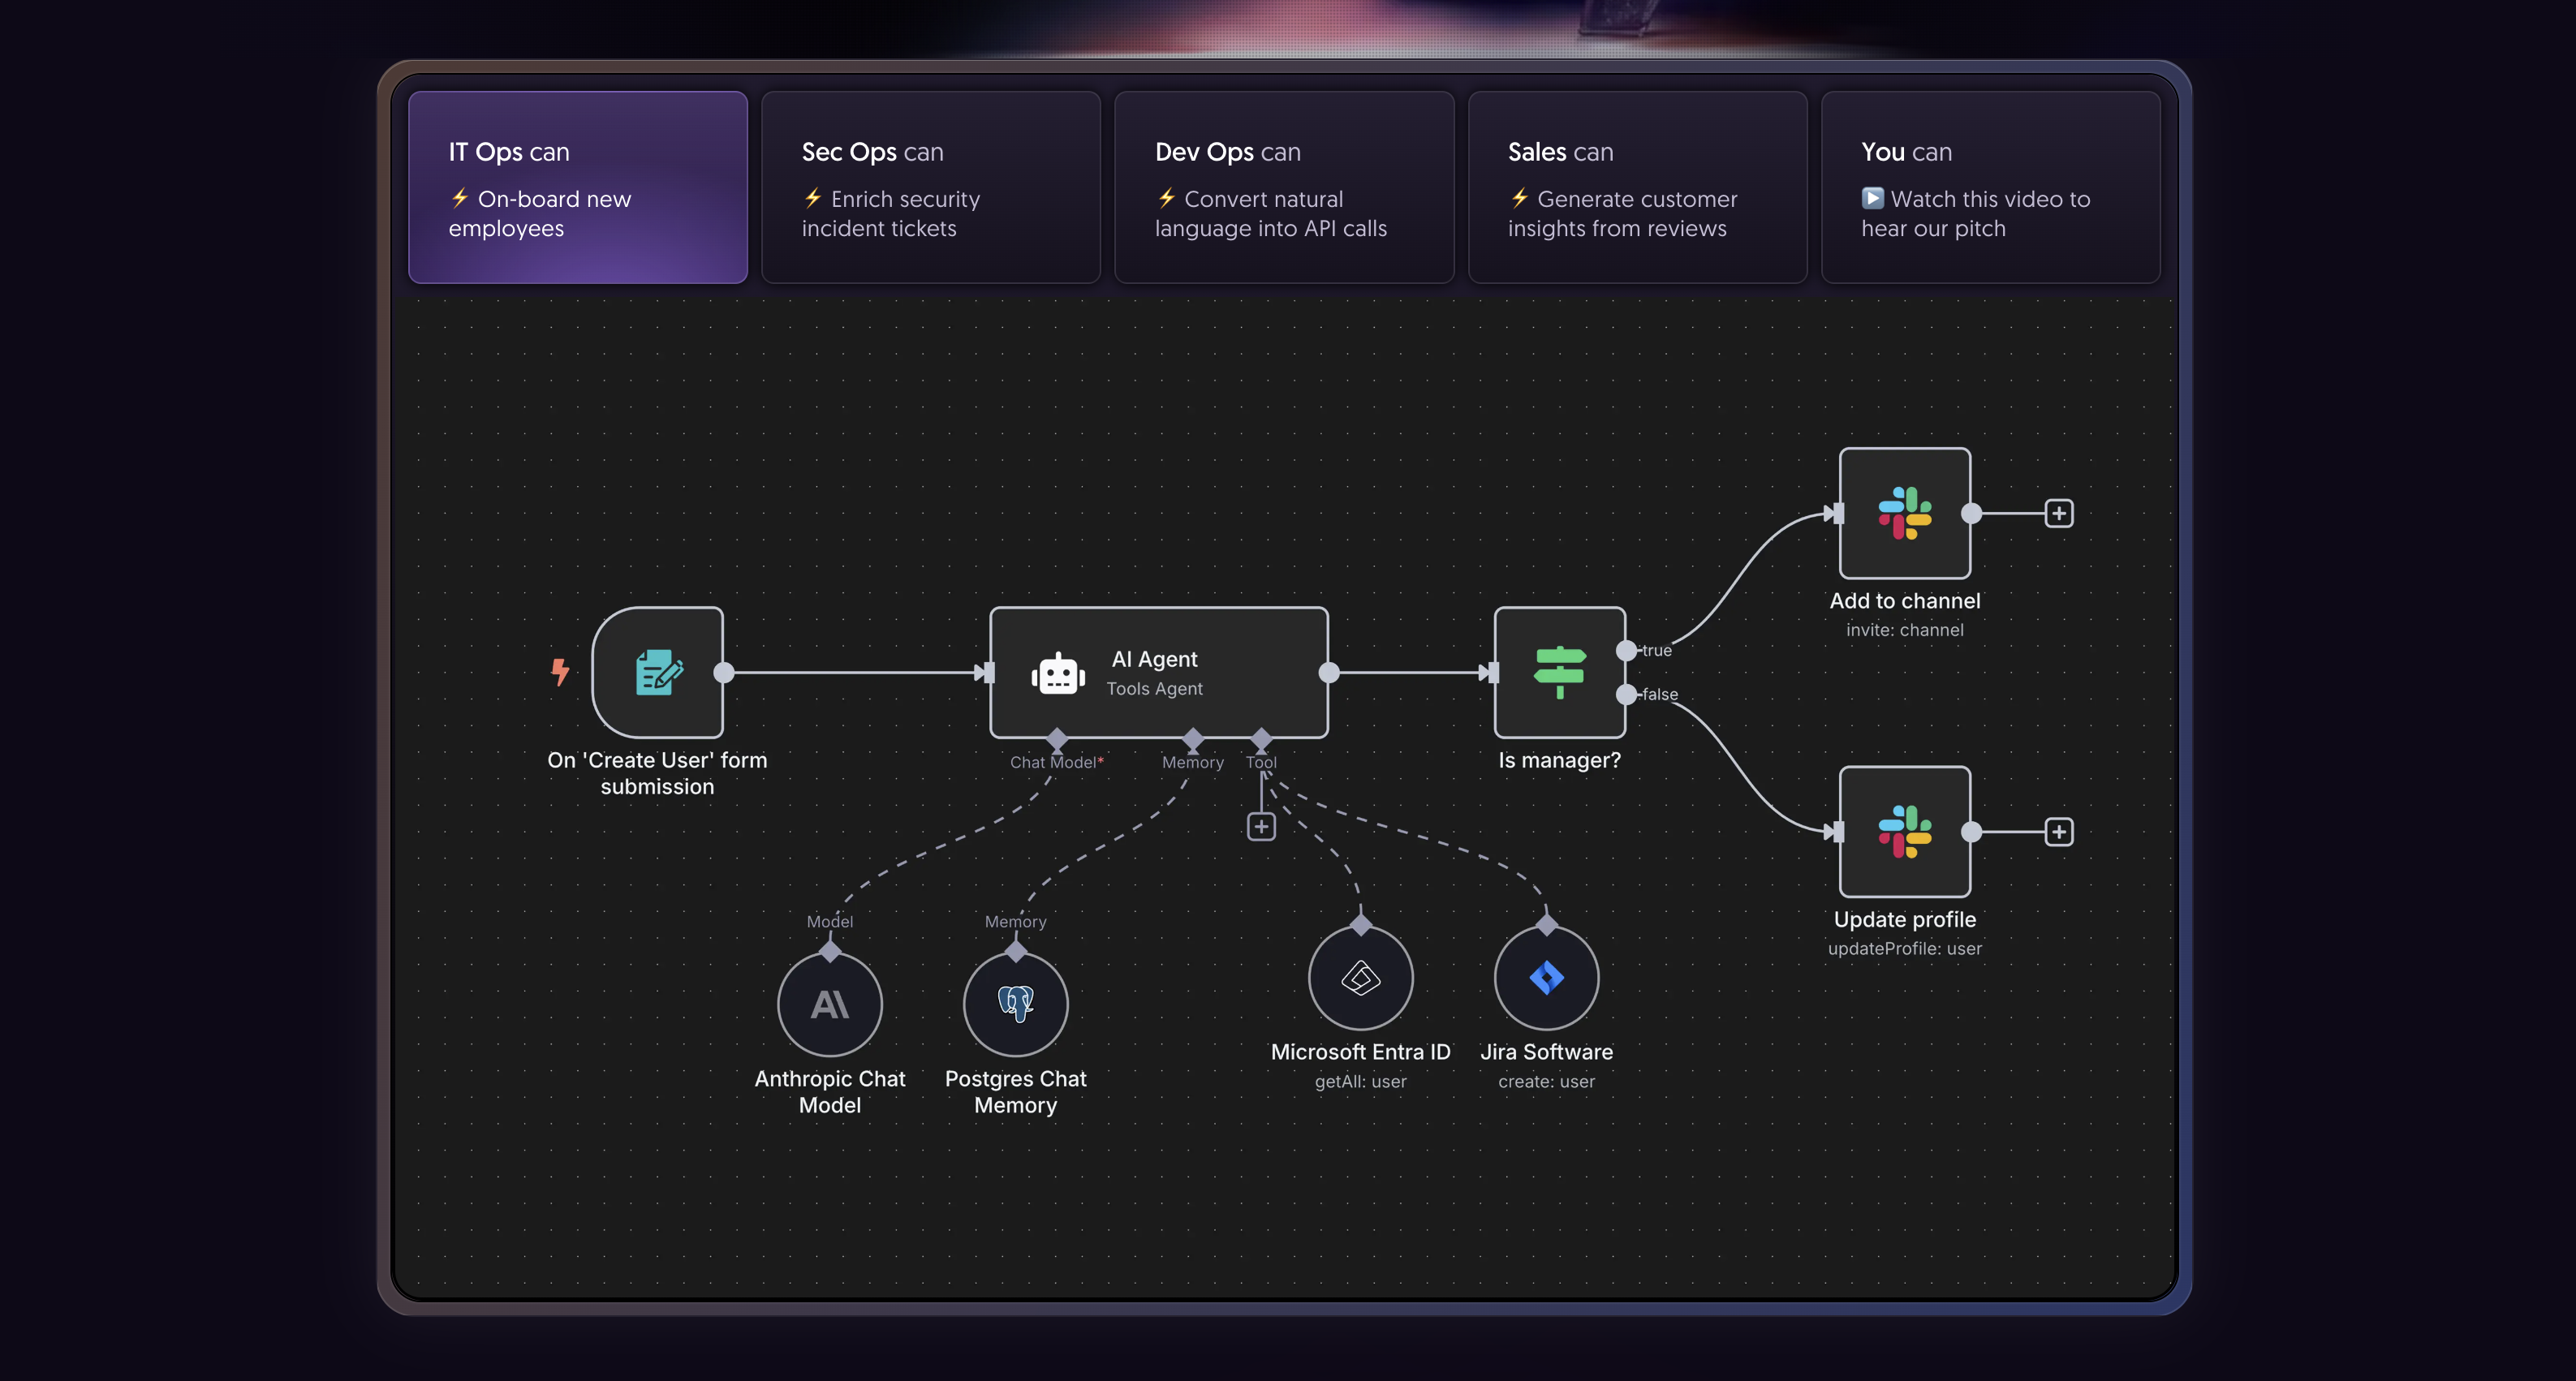Click the Slack icon on Update profile node

1904,831
